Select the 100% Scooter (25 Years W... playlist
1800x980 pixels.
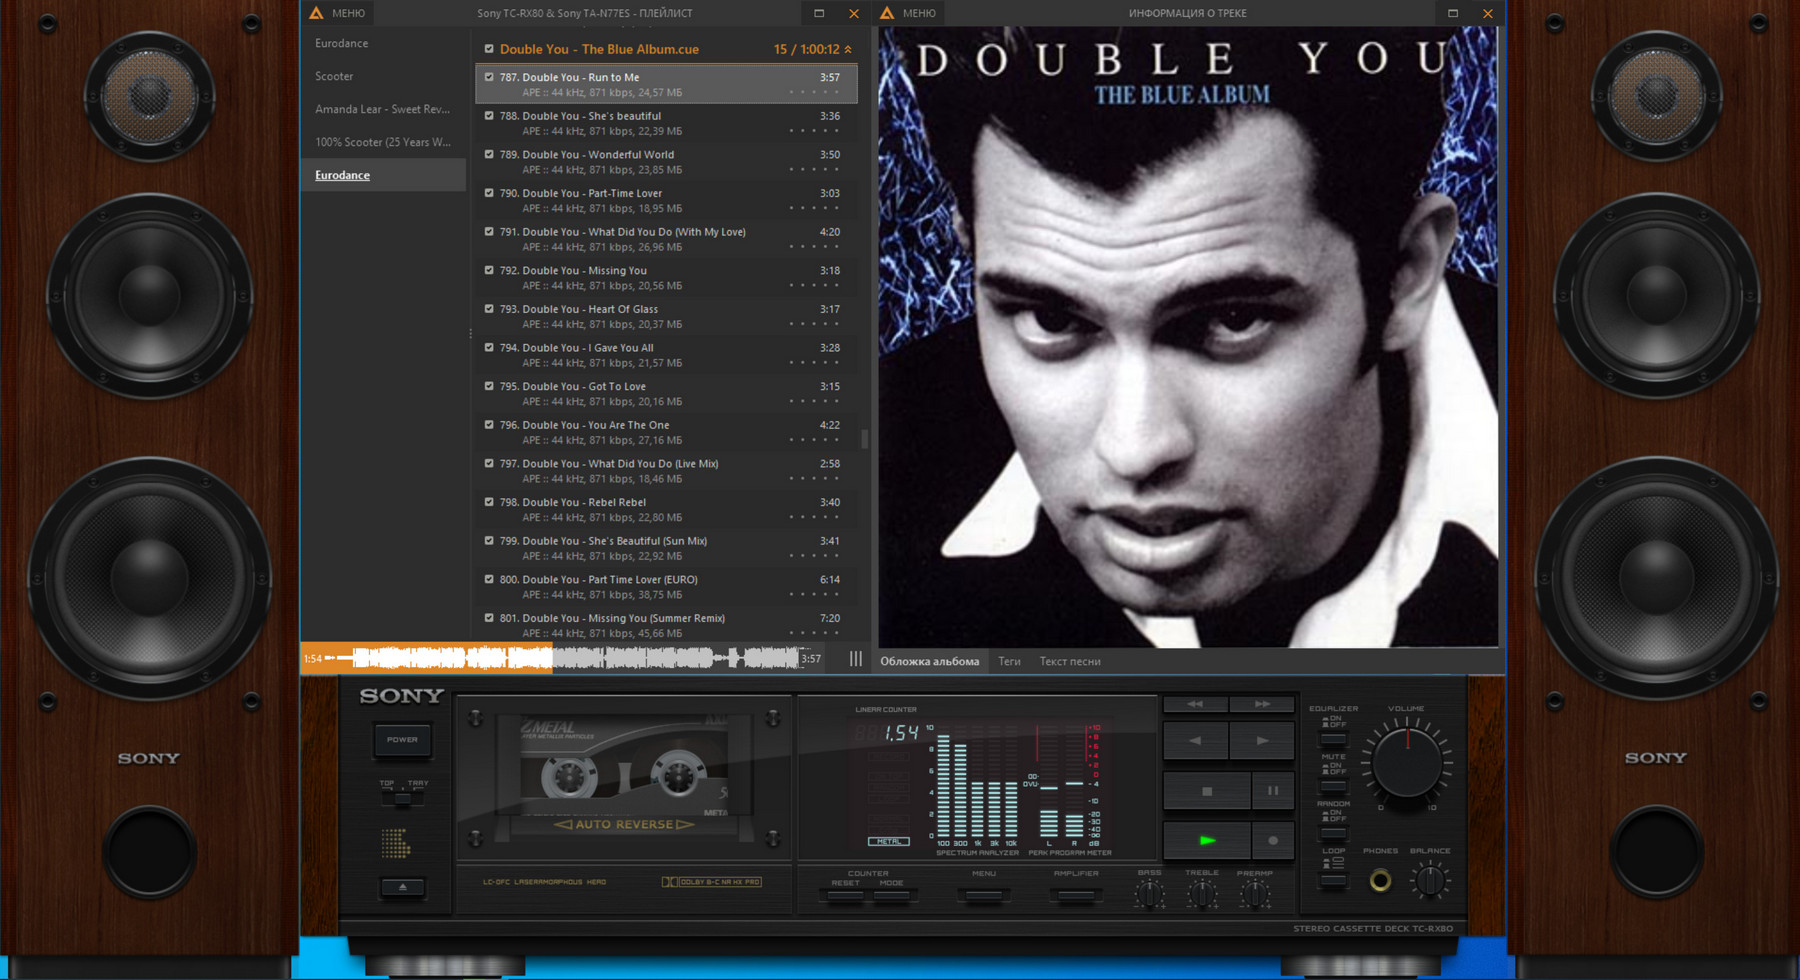click(x=384, y=142)
